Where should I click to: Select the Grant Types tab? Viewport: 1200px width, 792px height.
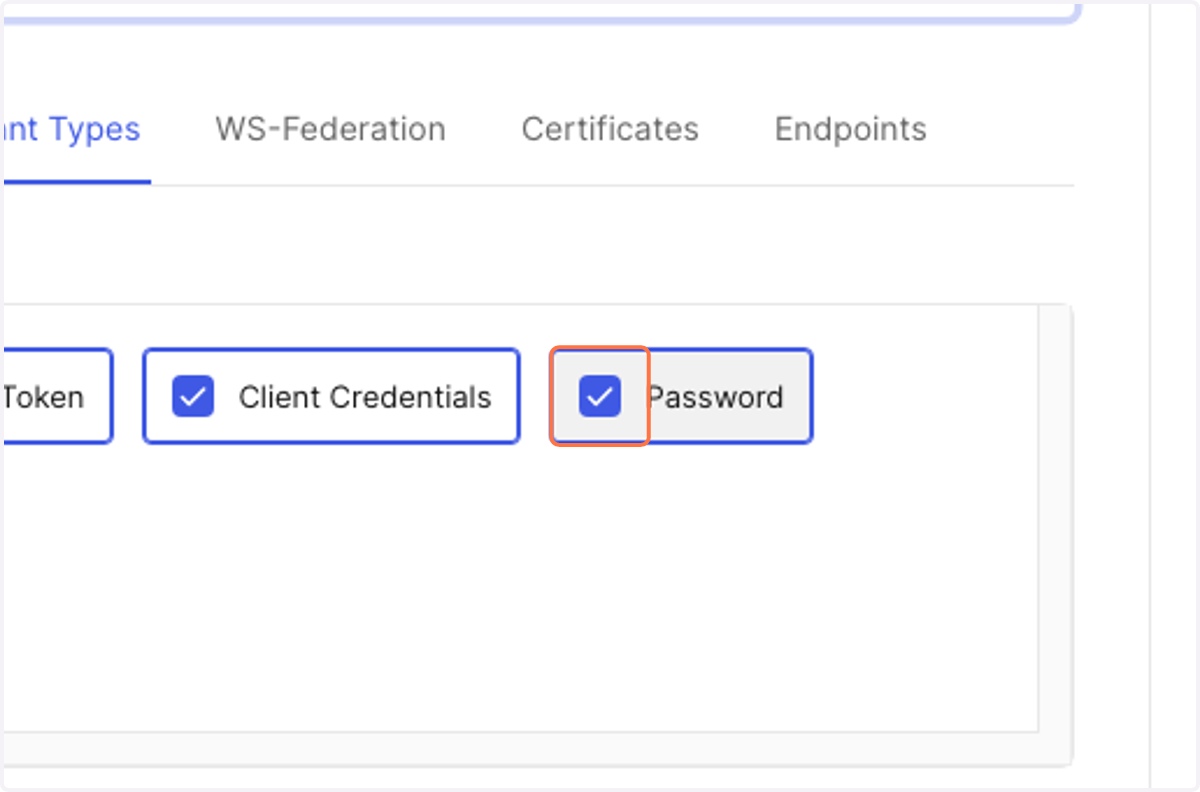pos(70,129)
